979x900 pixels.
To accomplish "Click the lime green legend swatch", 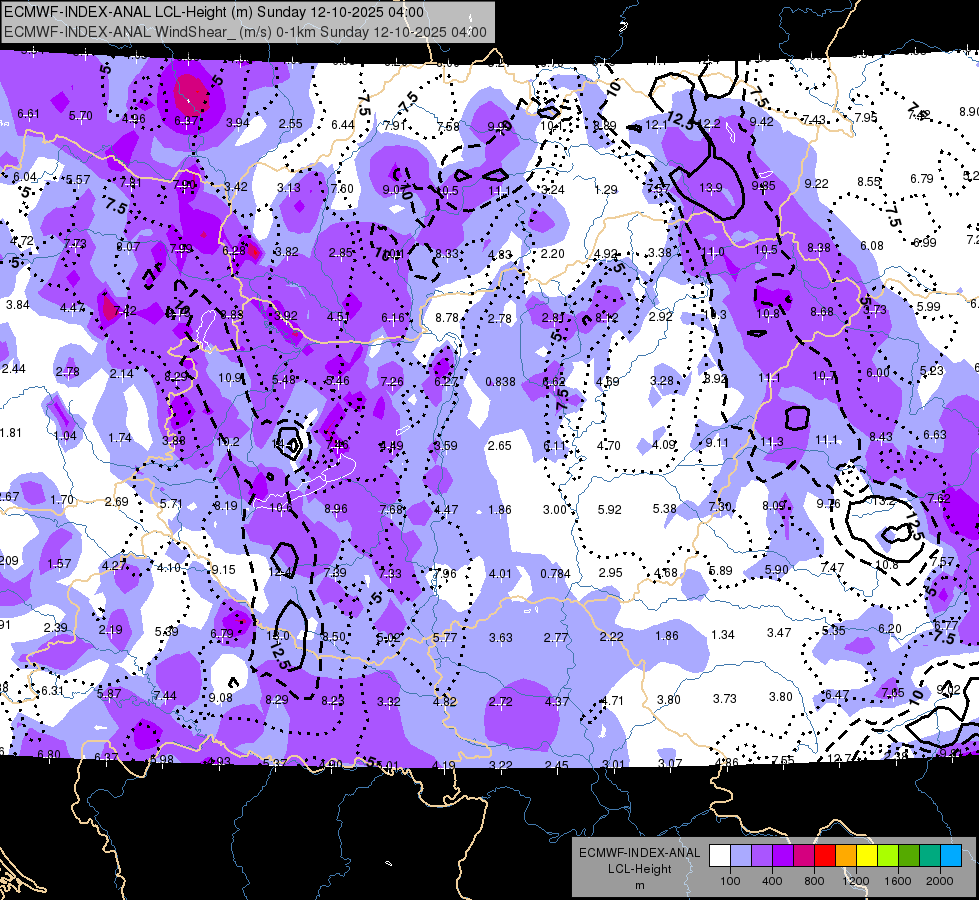I will coord(888,855).
